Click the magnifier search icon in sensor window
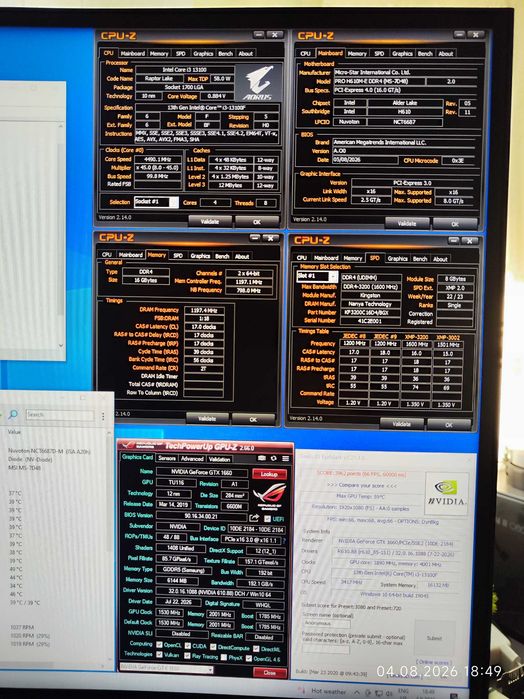Image resolution: width=524 pixels, height=699 pixels. click(13, 415)
